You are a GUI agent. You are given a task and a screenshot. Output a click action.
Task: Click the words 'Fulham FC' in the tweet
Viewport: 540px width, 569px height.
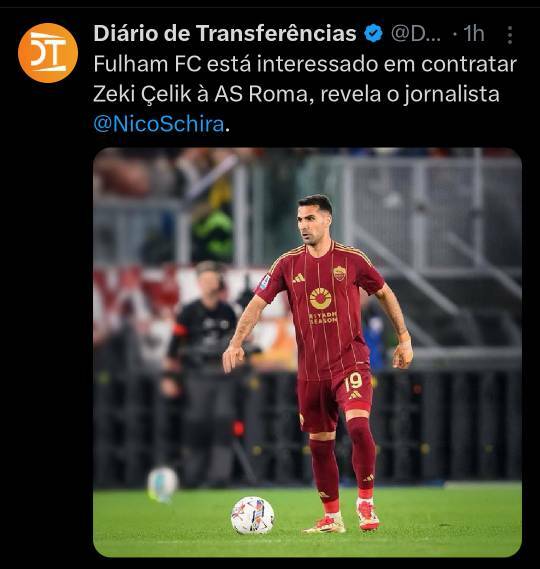click(147, 64)
